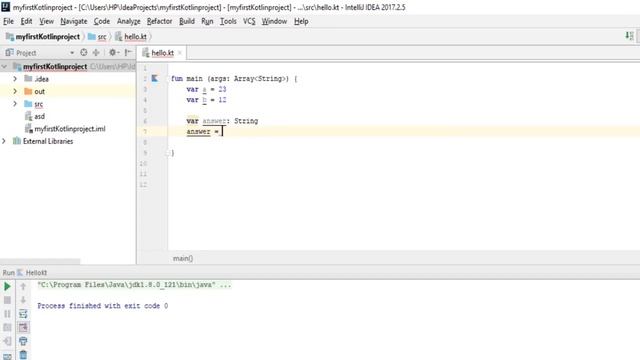Open the Analyze menu
640x360 pixels.
click(x=129, y=21)
